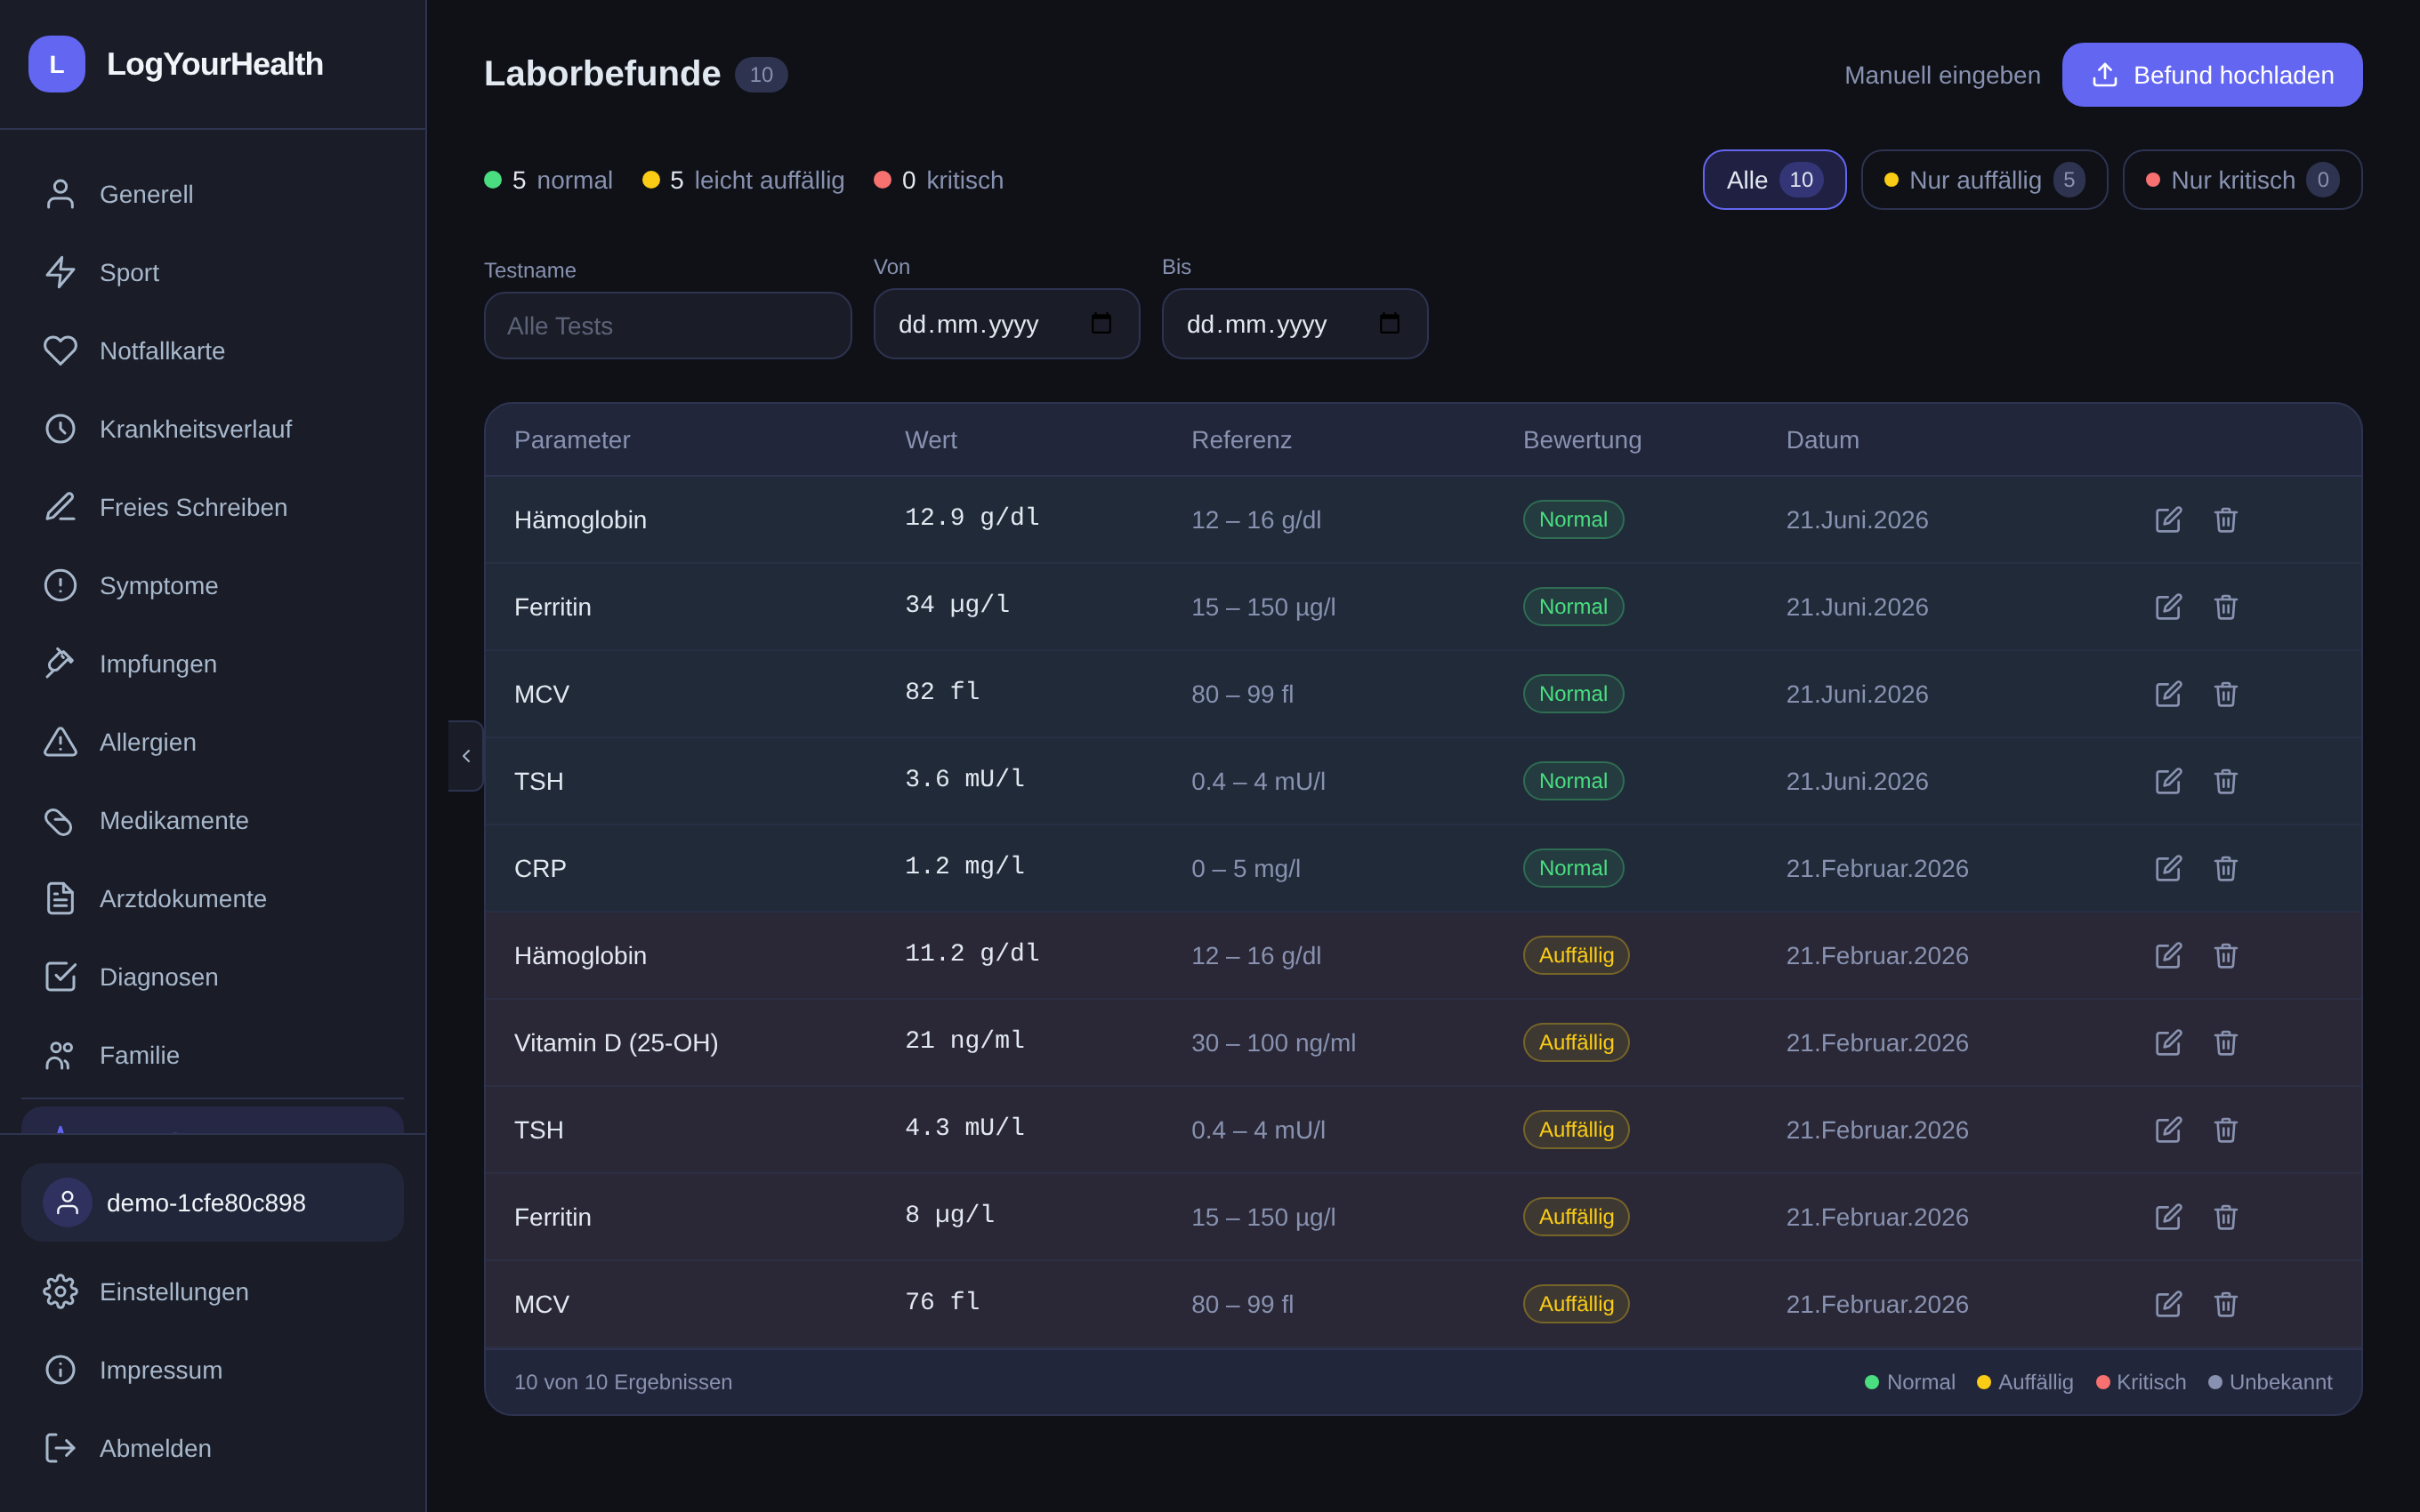Delete the MCV 82 fl result
Screen dimensions: 2420x1512
2225,693
